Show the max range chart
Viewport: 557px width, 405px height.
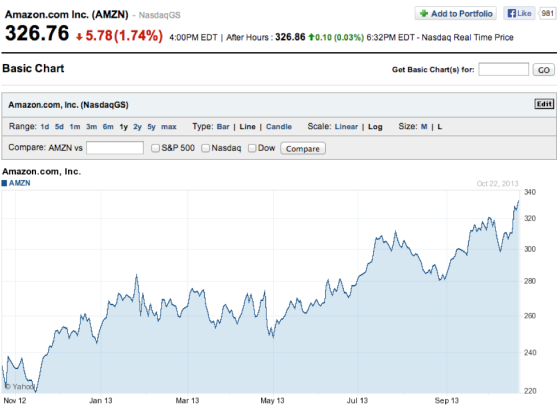coord(169,127)
